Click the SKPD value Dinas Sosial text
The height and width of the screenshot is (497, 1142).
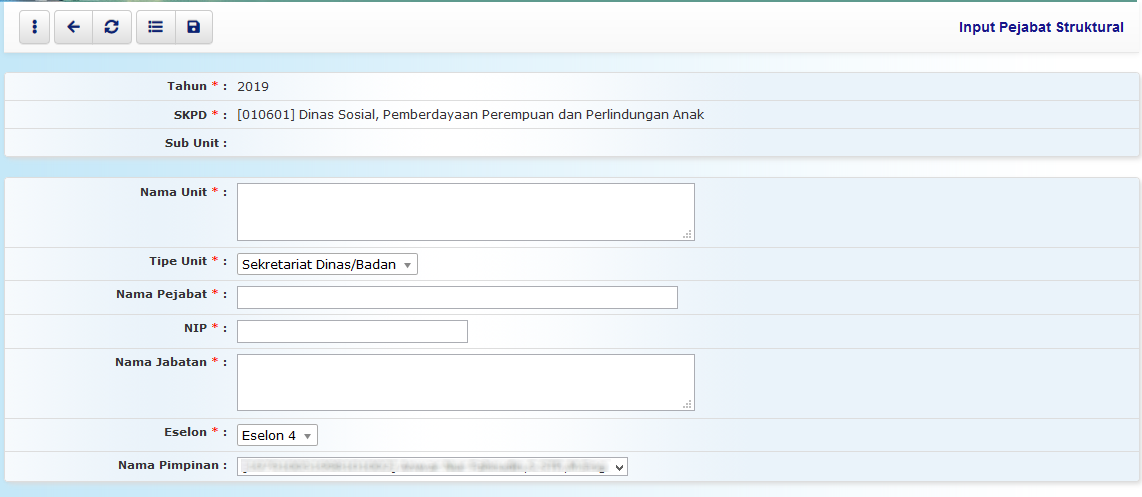(x=470, y=115)
